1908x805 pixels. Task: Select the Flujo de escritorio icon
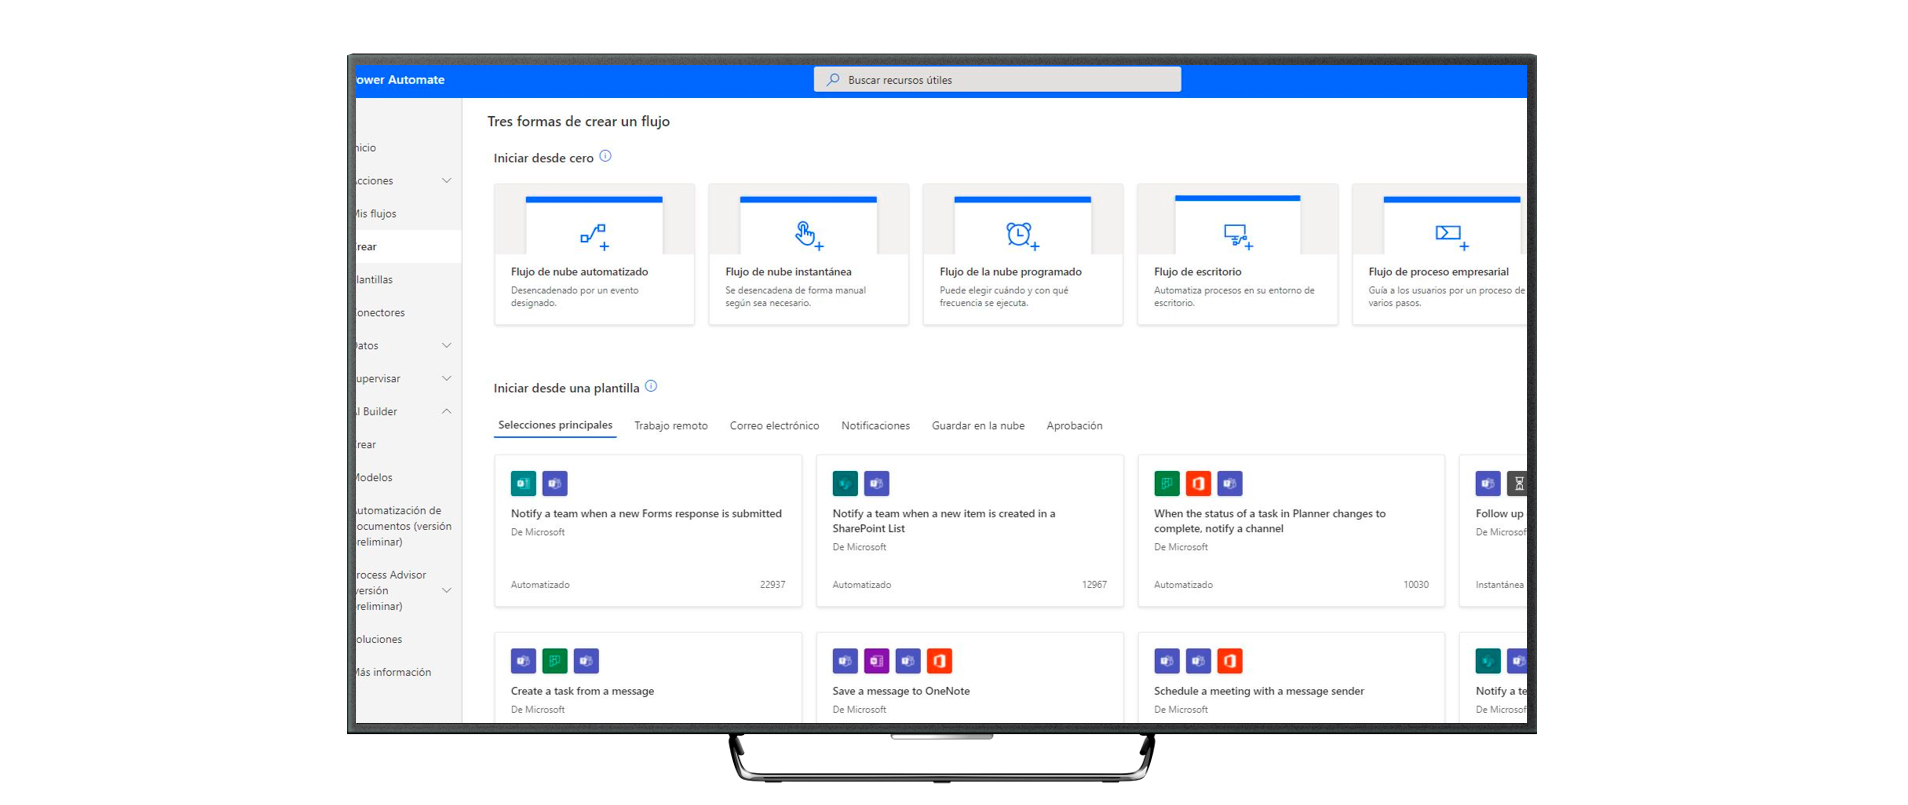[1238, 236]
